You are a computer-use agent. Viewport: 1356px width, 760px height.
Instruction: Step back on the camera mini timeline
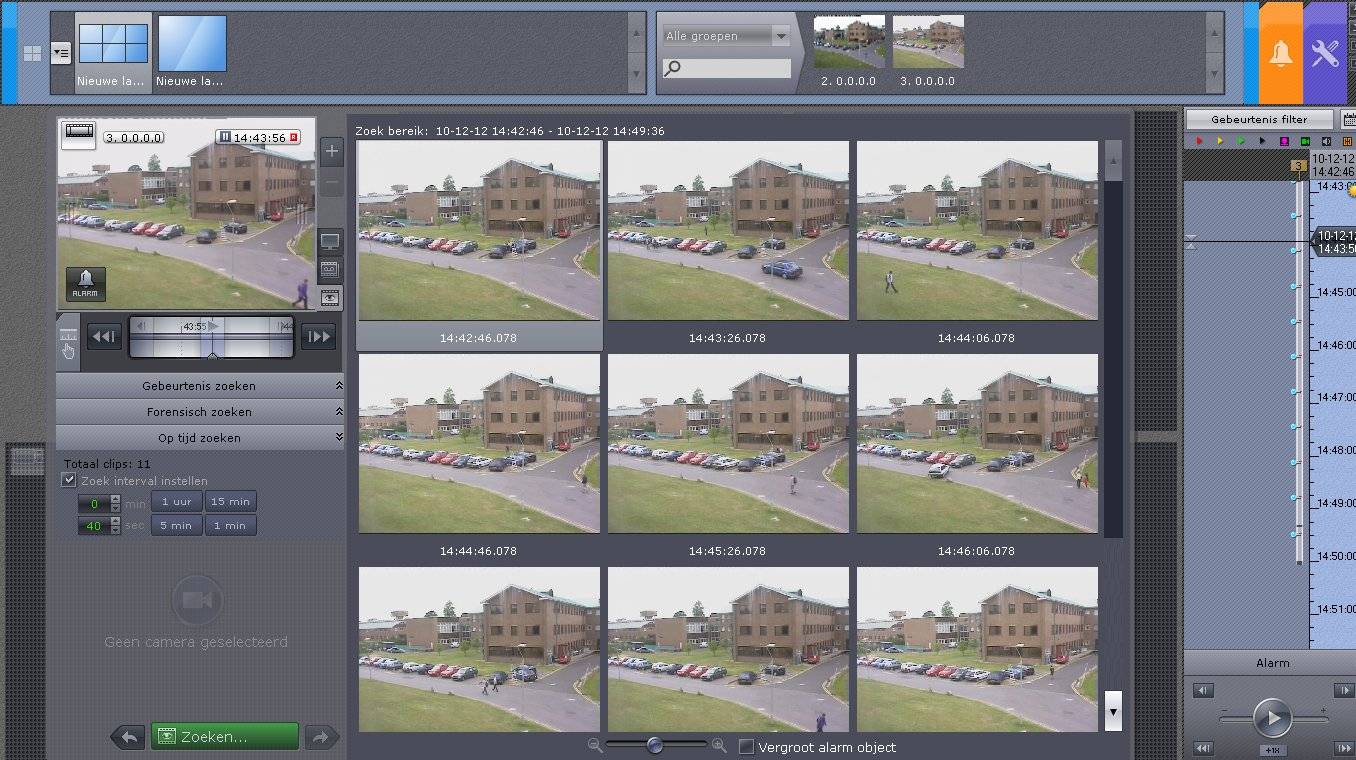pyautogui.click(x=105, y=337)
